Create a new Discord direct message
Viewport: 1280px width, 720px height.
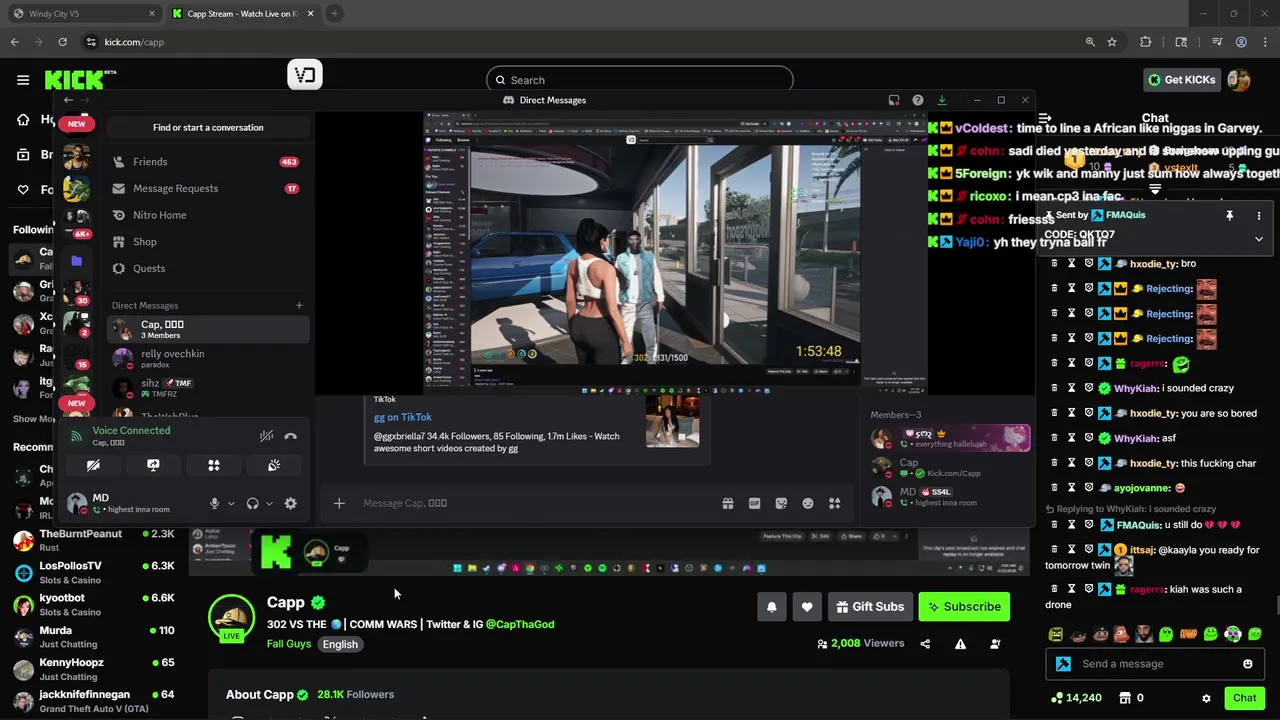tap(299, 305)
